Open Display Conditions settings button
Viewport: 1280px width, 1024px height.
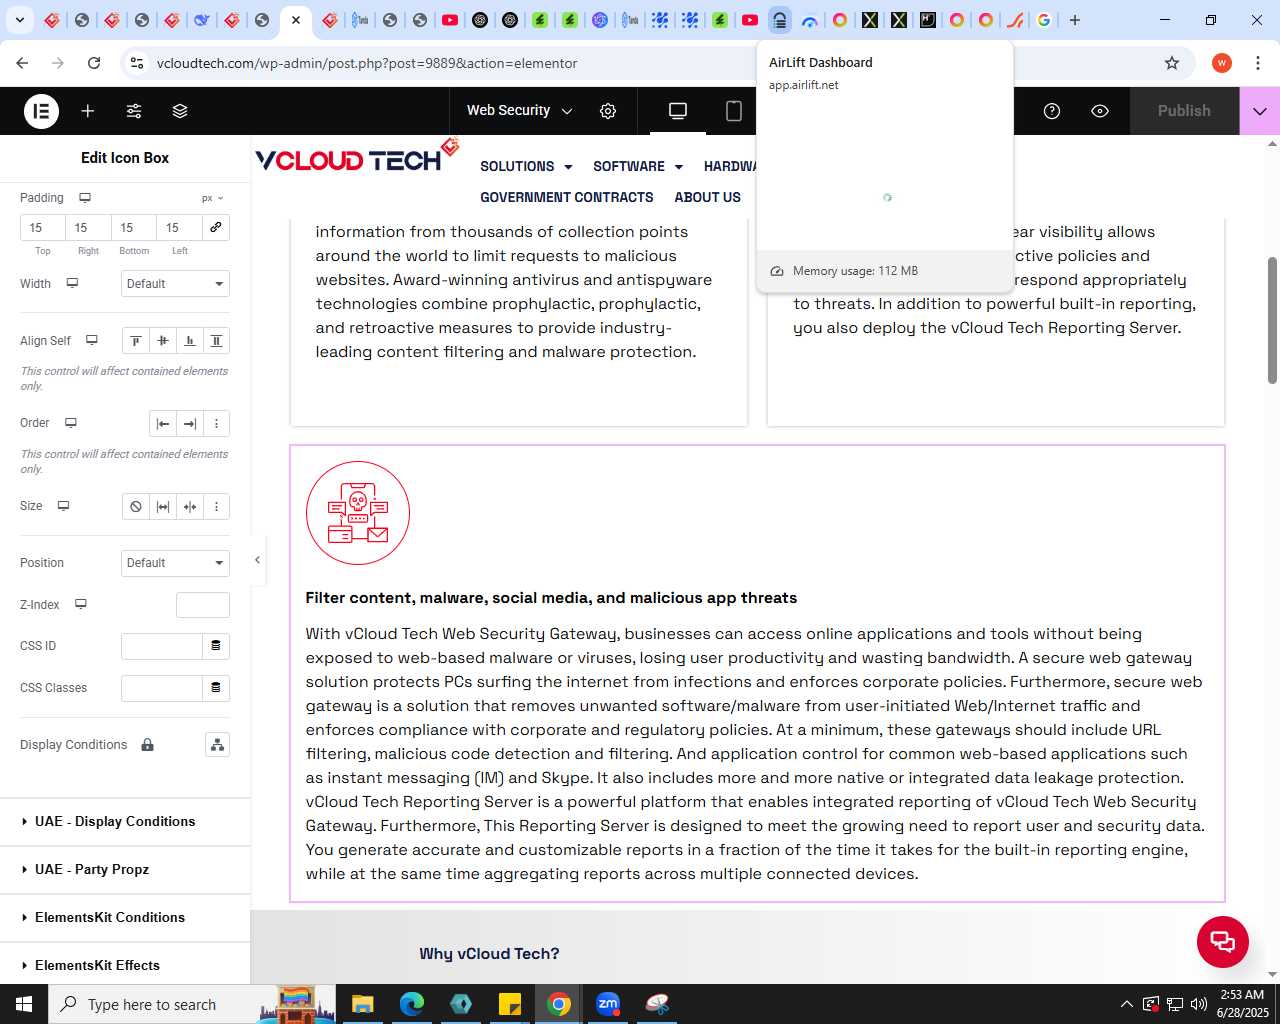point(217,745)
